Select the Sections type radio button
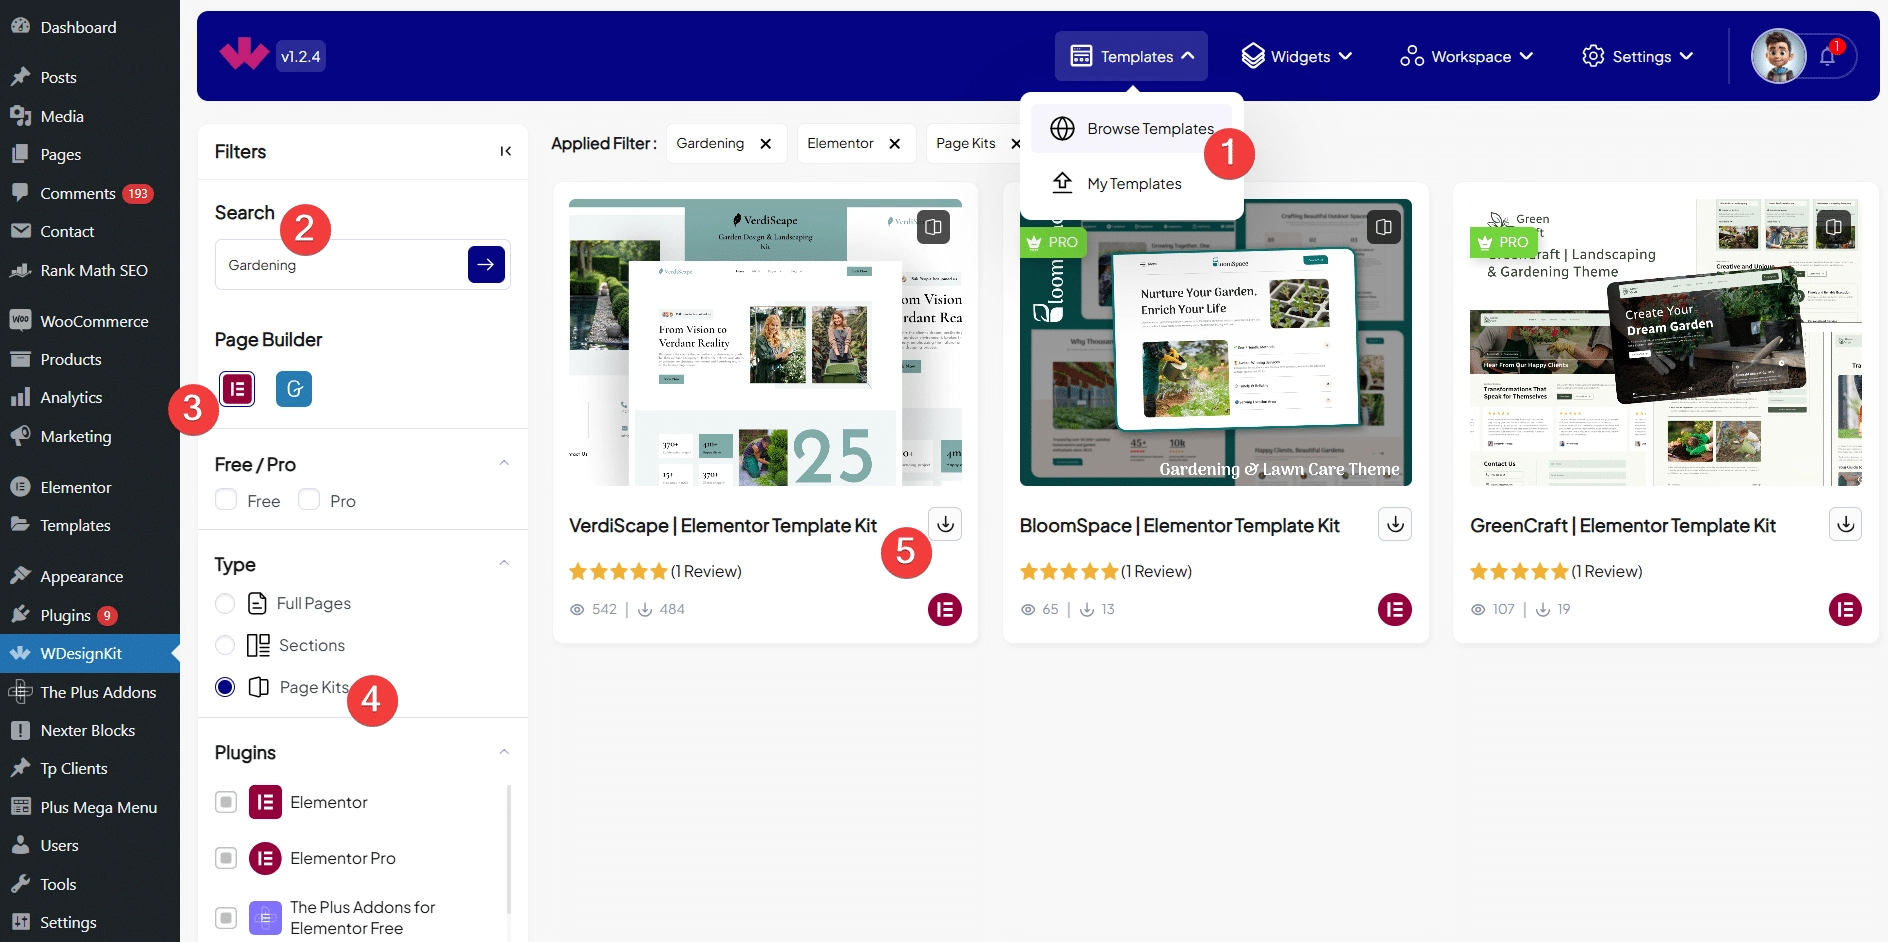 [226, 645]
